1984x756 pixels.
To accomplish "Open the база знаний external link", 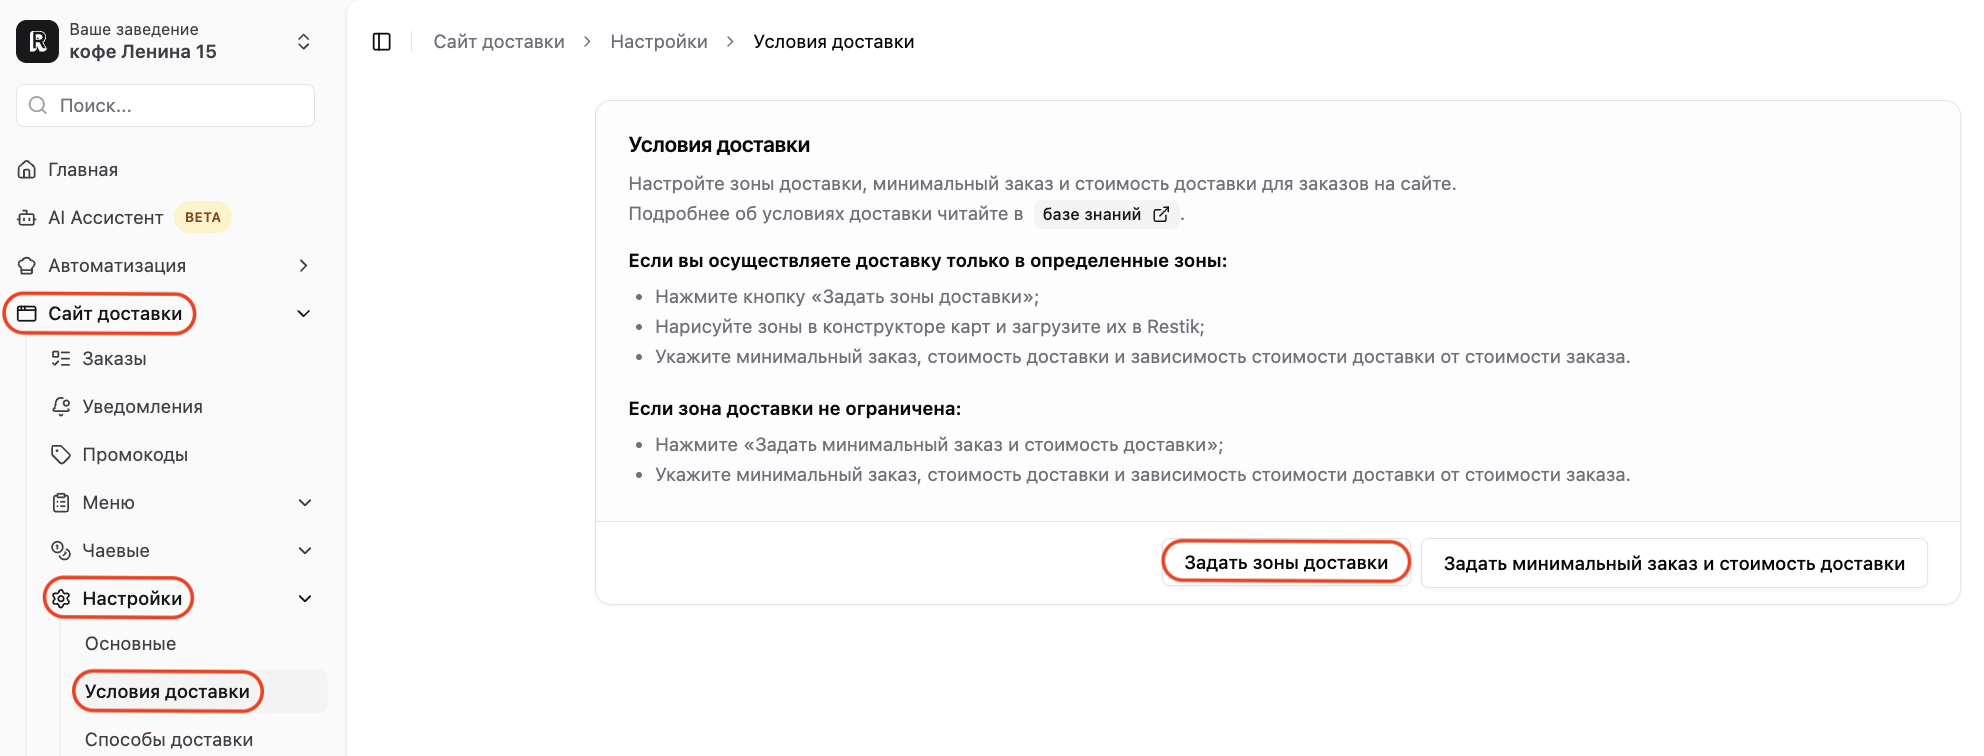I will [x=1106, y=214].
